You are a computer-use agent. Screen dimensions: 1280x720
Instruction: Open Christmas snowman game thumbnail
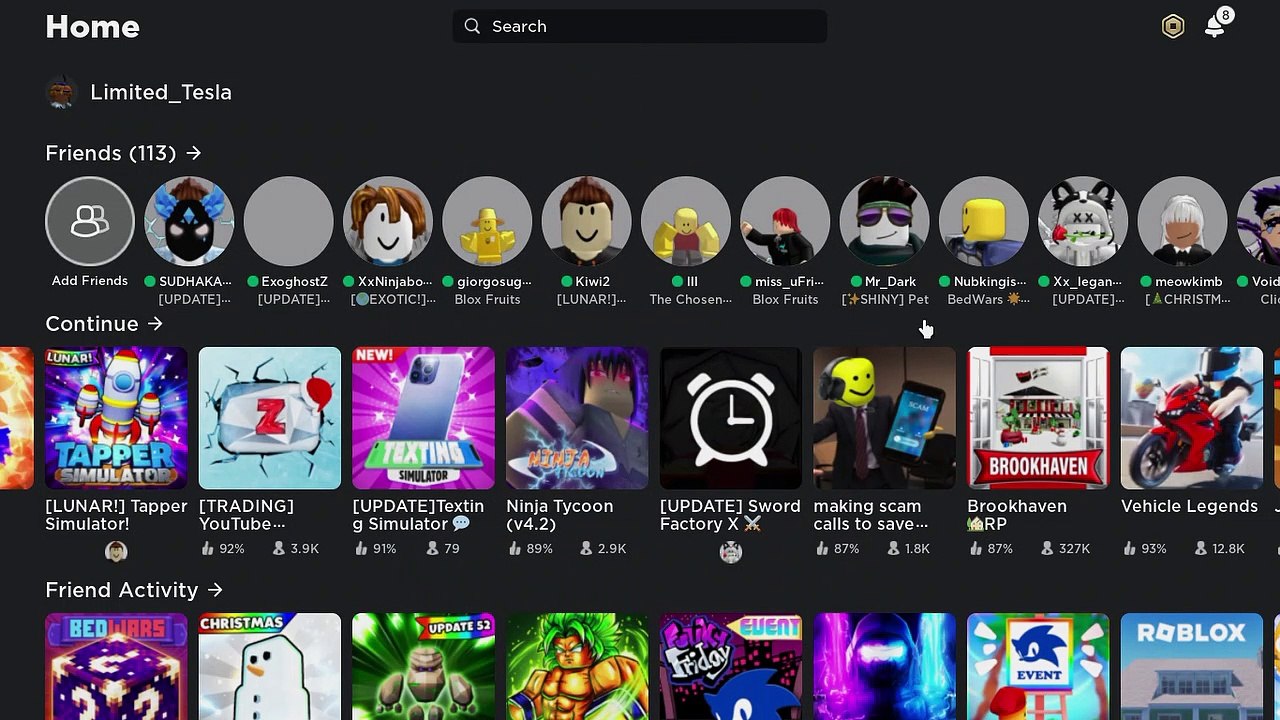click(270, 667)
